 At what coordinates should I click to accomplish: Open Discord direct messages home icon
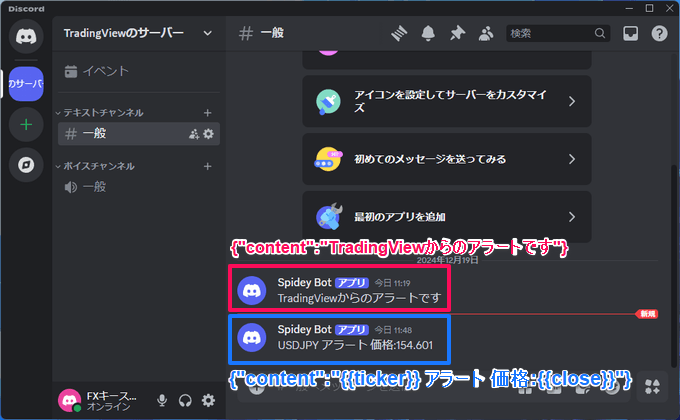[x=26, y=36]
